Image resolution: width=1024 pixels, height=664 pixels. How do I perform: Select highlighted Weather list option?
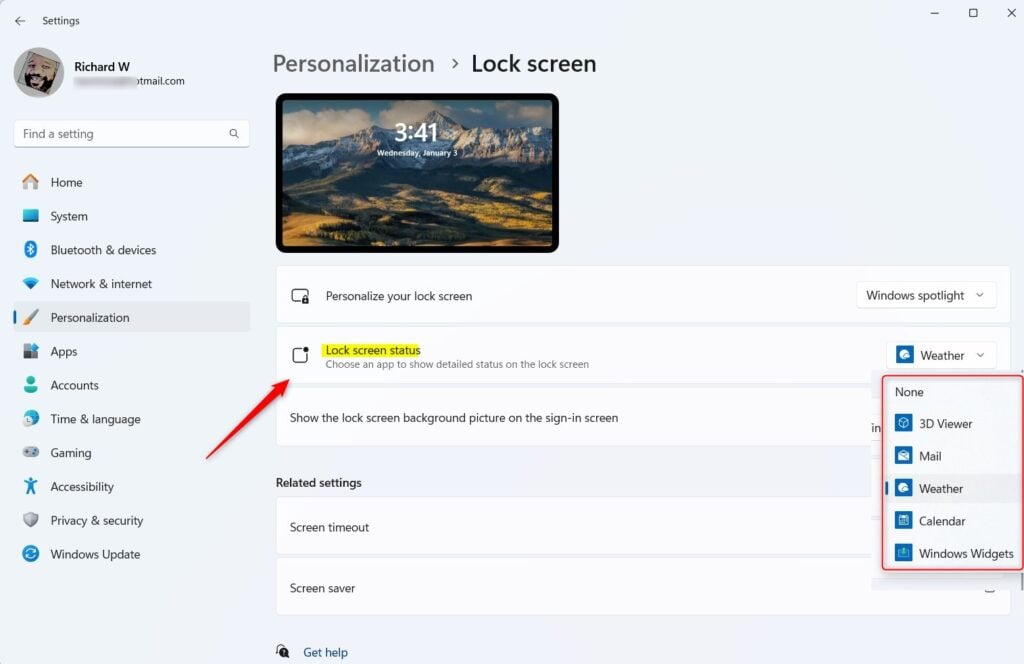(953, 488)
